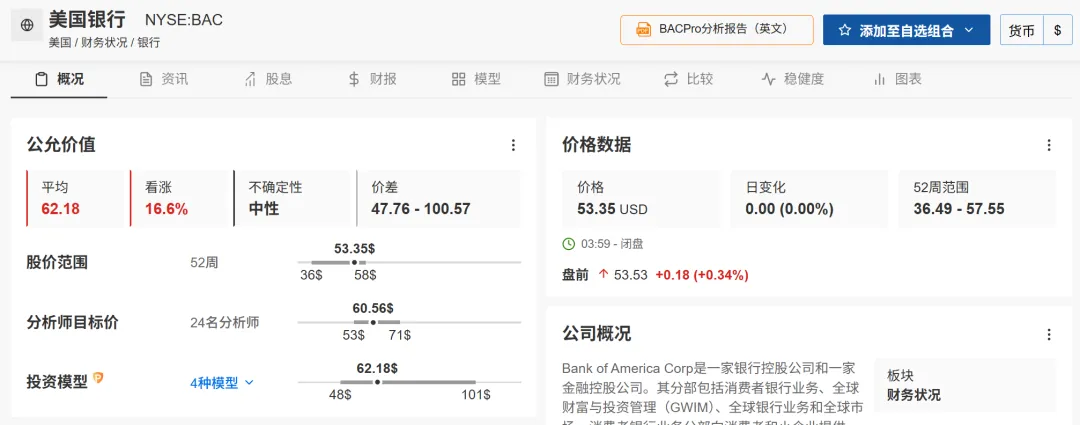Click the bar chart icon of 图表 tab

879,79
